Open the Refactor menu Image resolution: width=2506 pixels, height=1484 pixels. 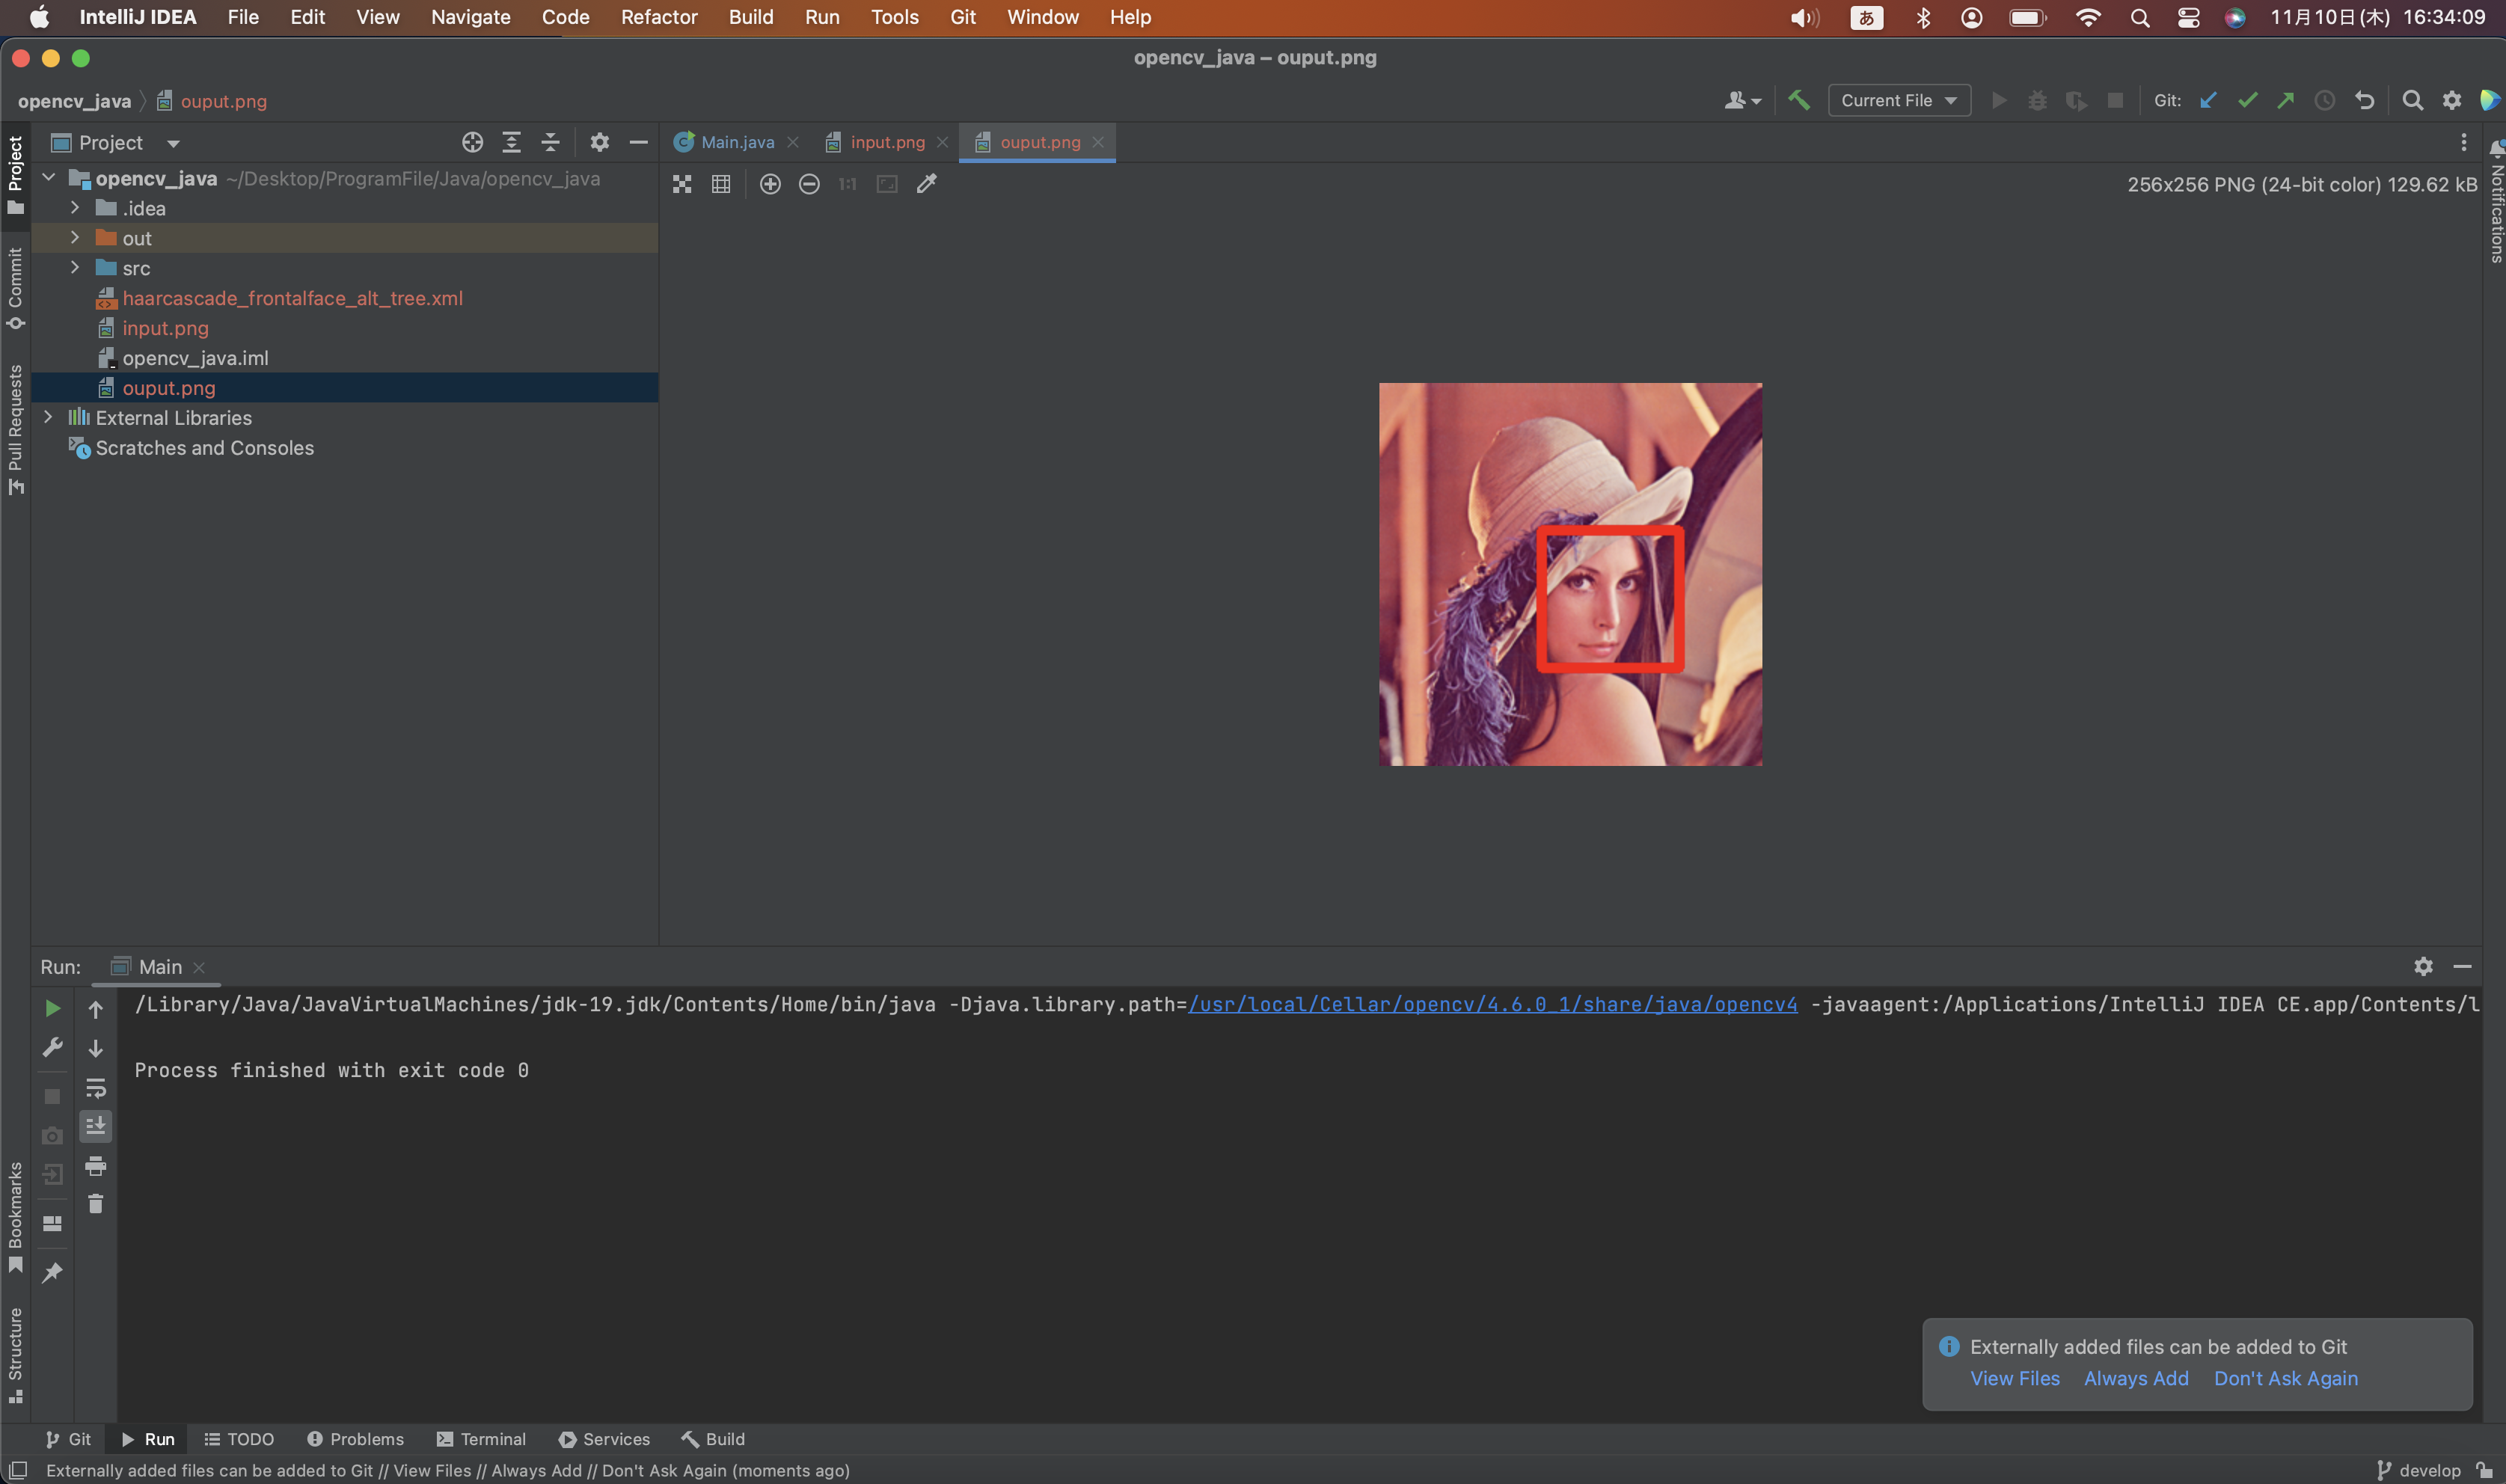coord(658,17)
